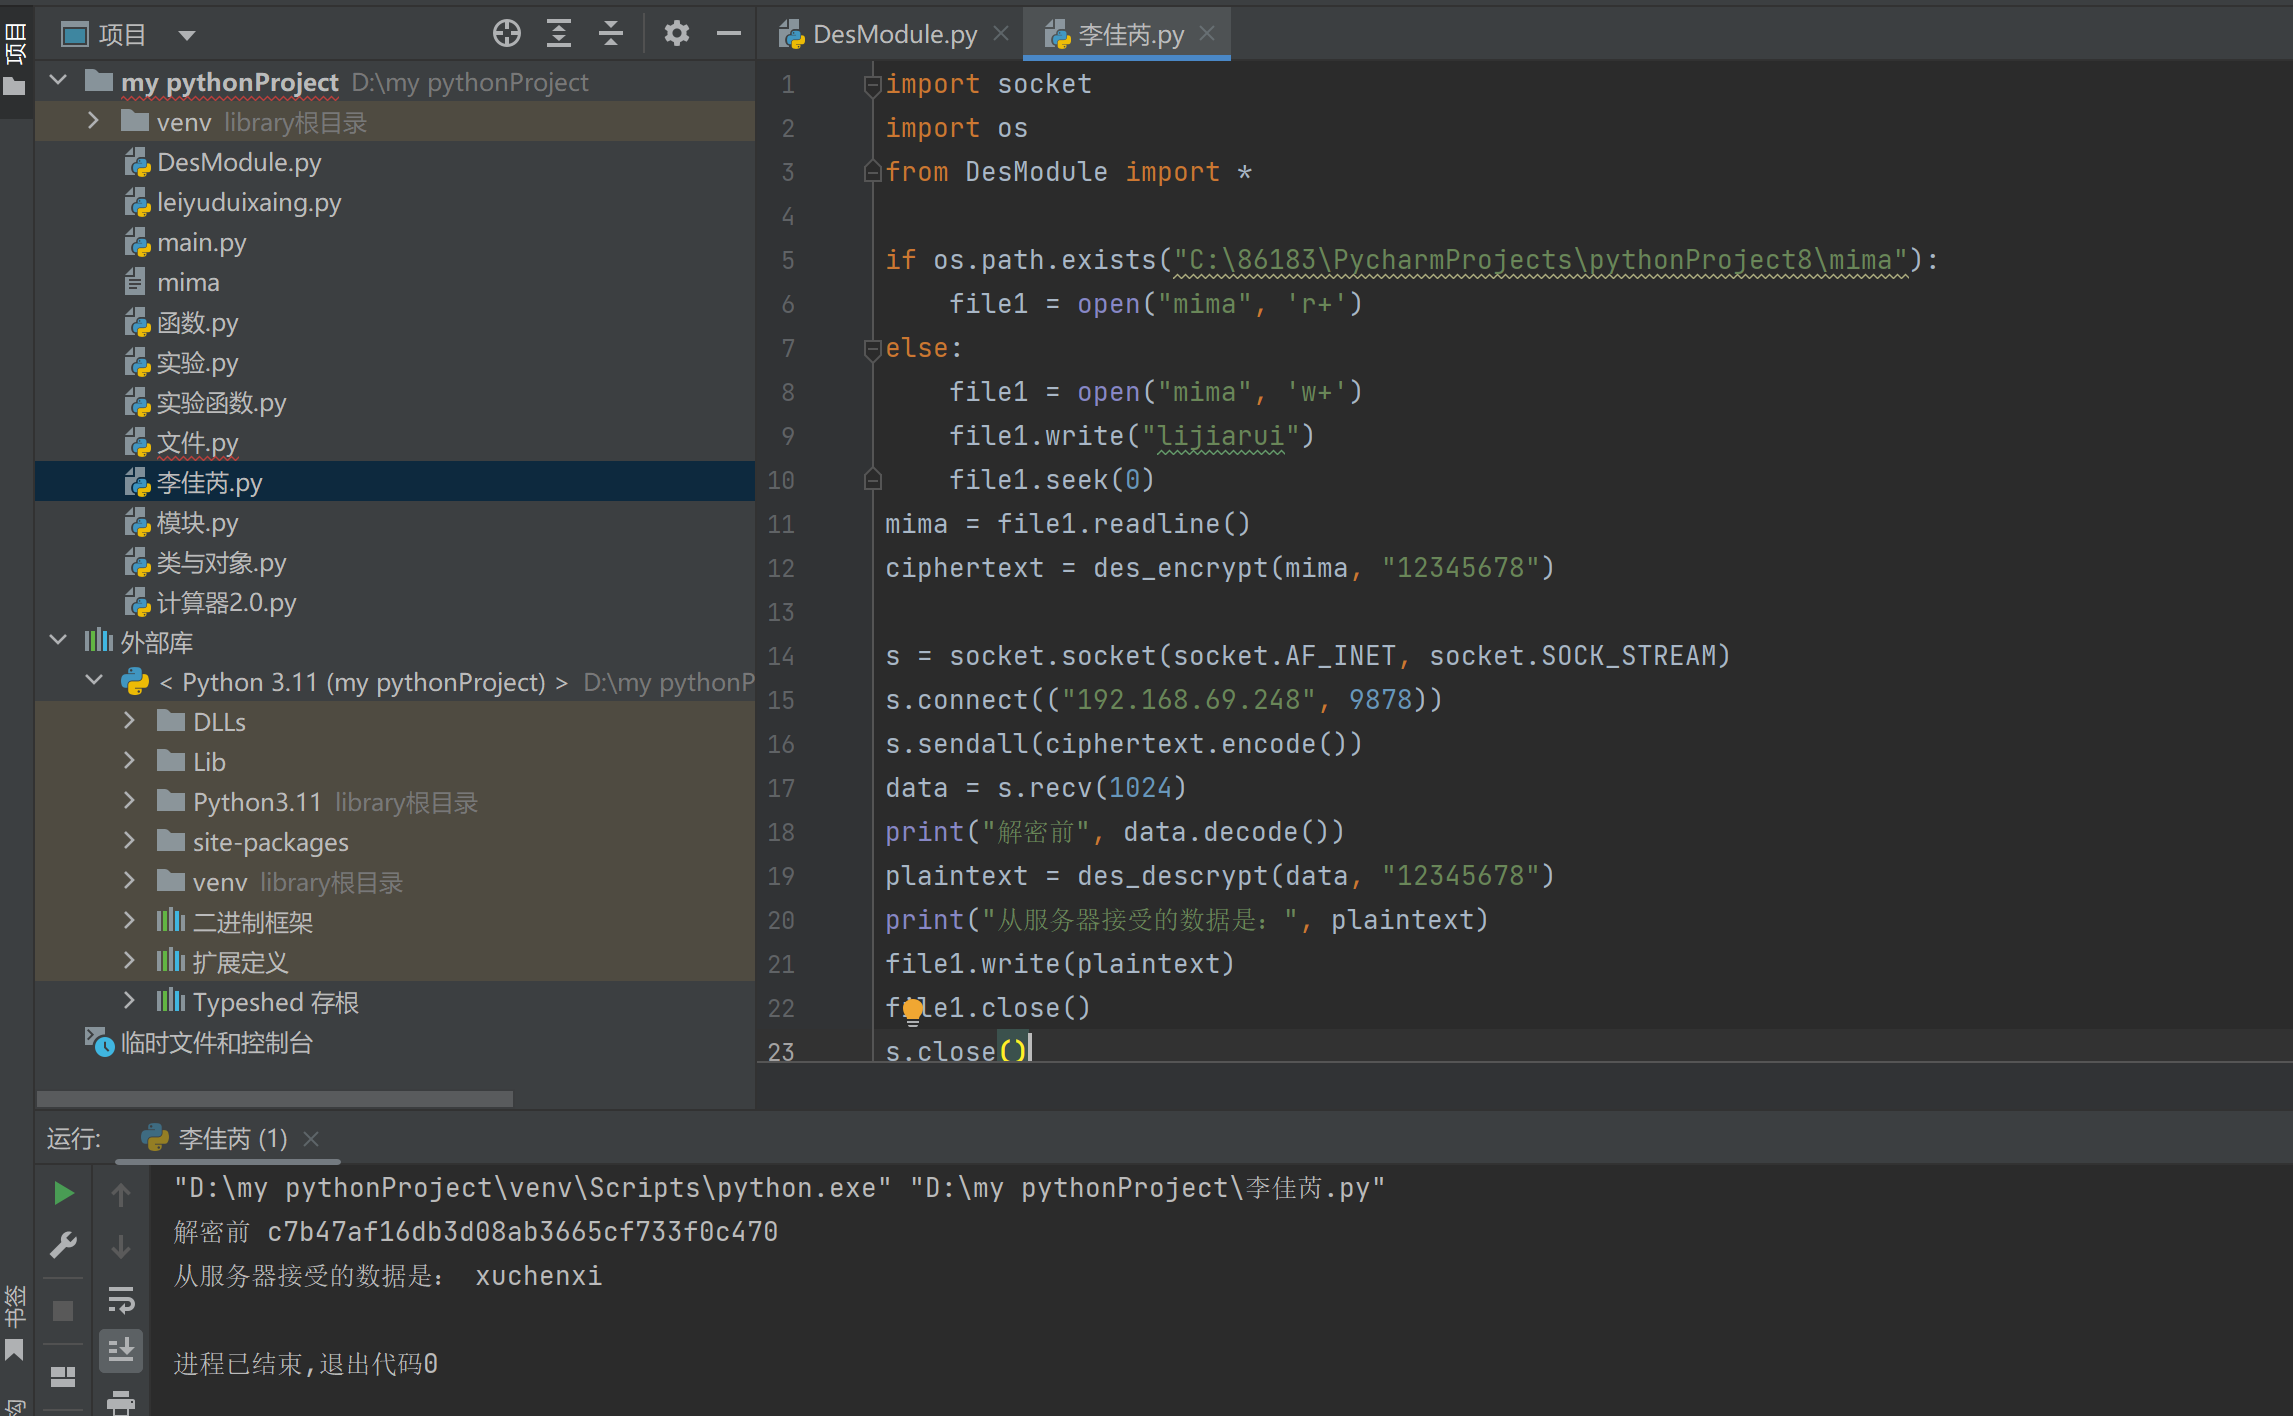Toggle soft-wrap in run console
2293x1416 pixels.
tap(121, 1299)
